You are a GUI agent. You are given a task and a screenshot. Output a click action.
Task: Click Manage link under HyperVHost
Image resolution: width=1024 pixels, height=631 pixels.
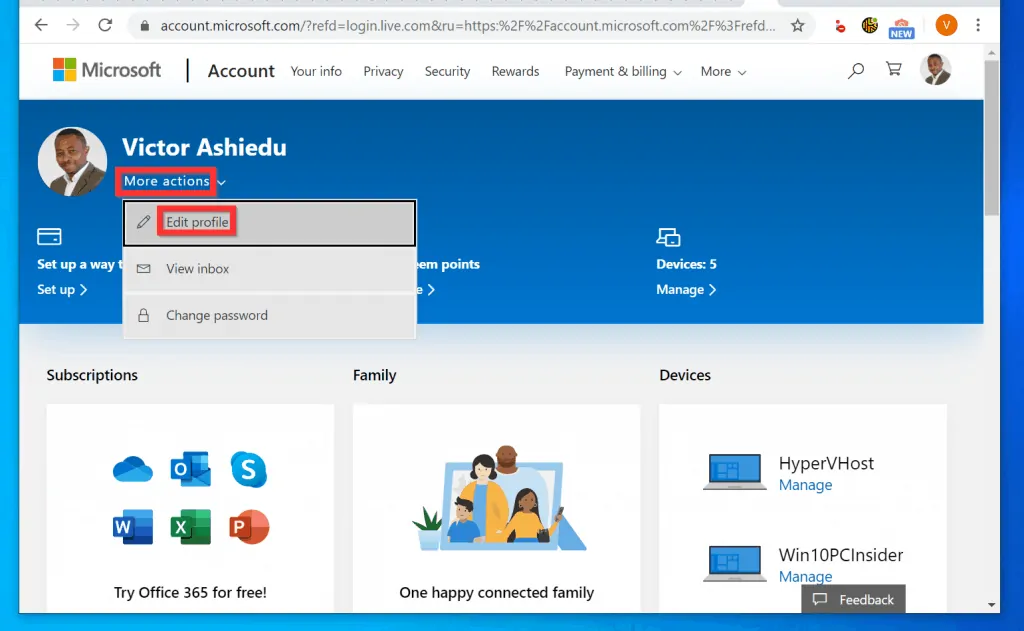point(805,485)
